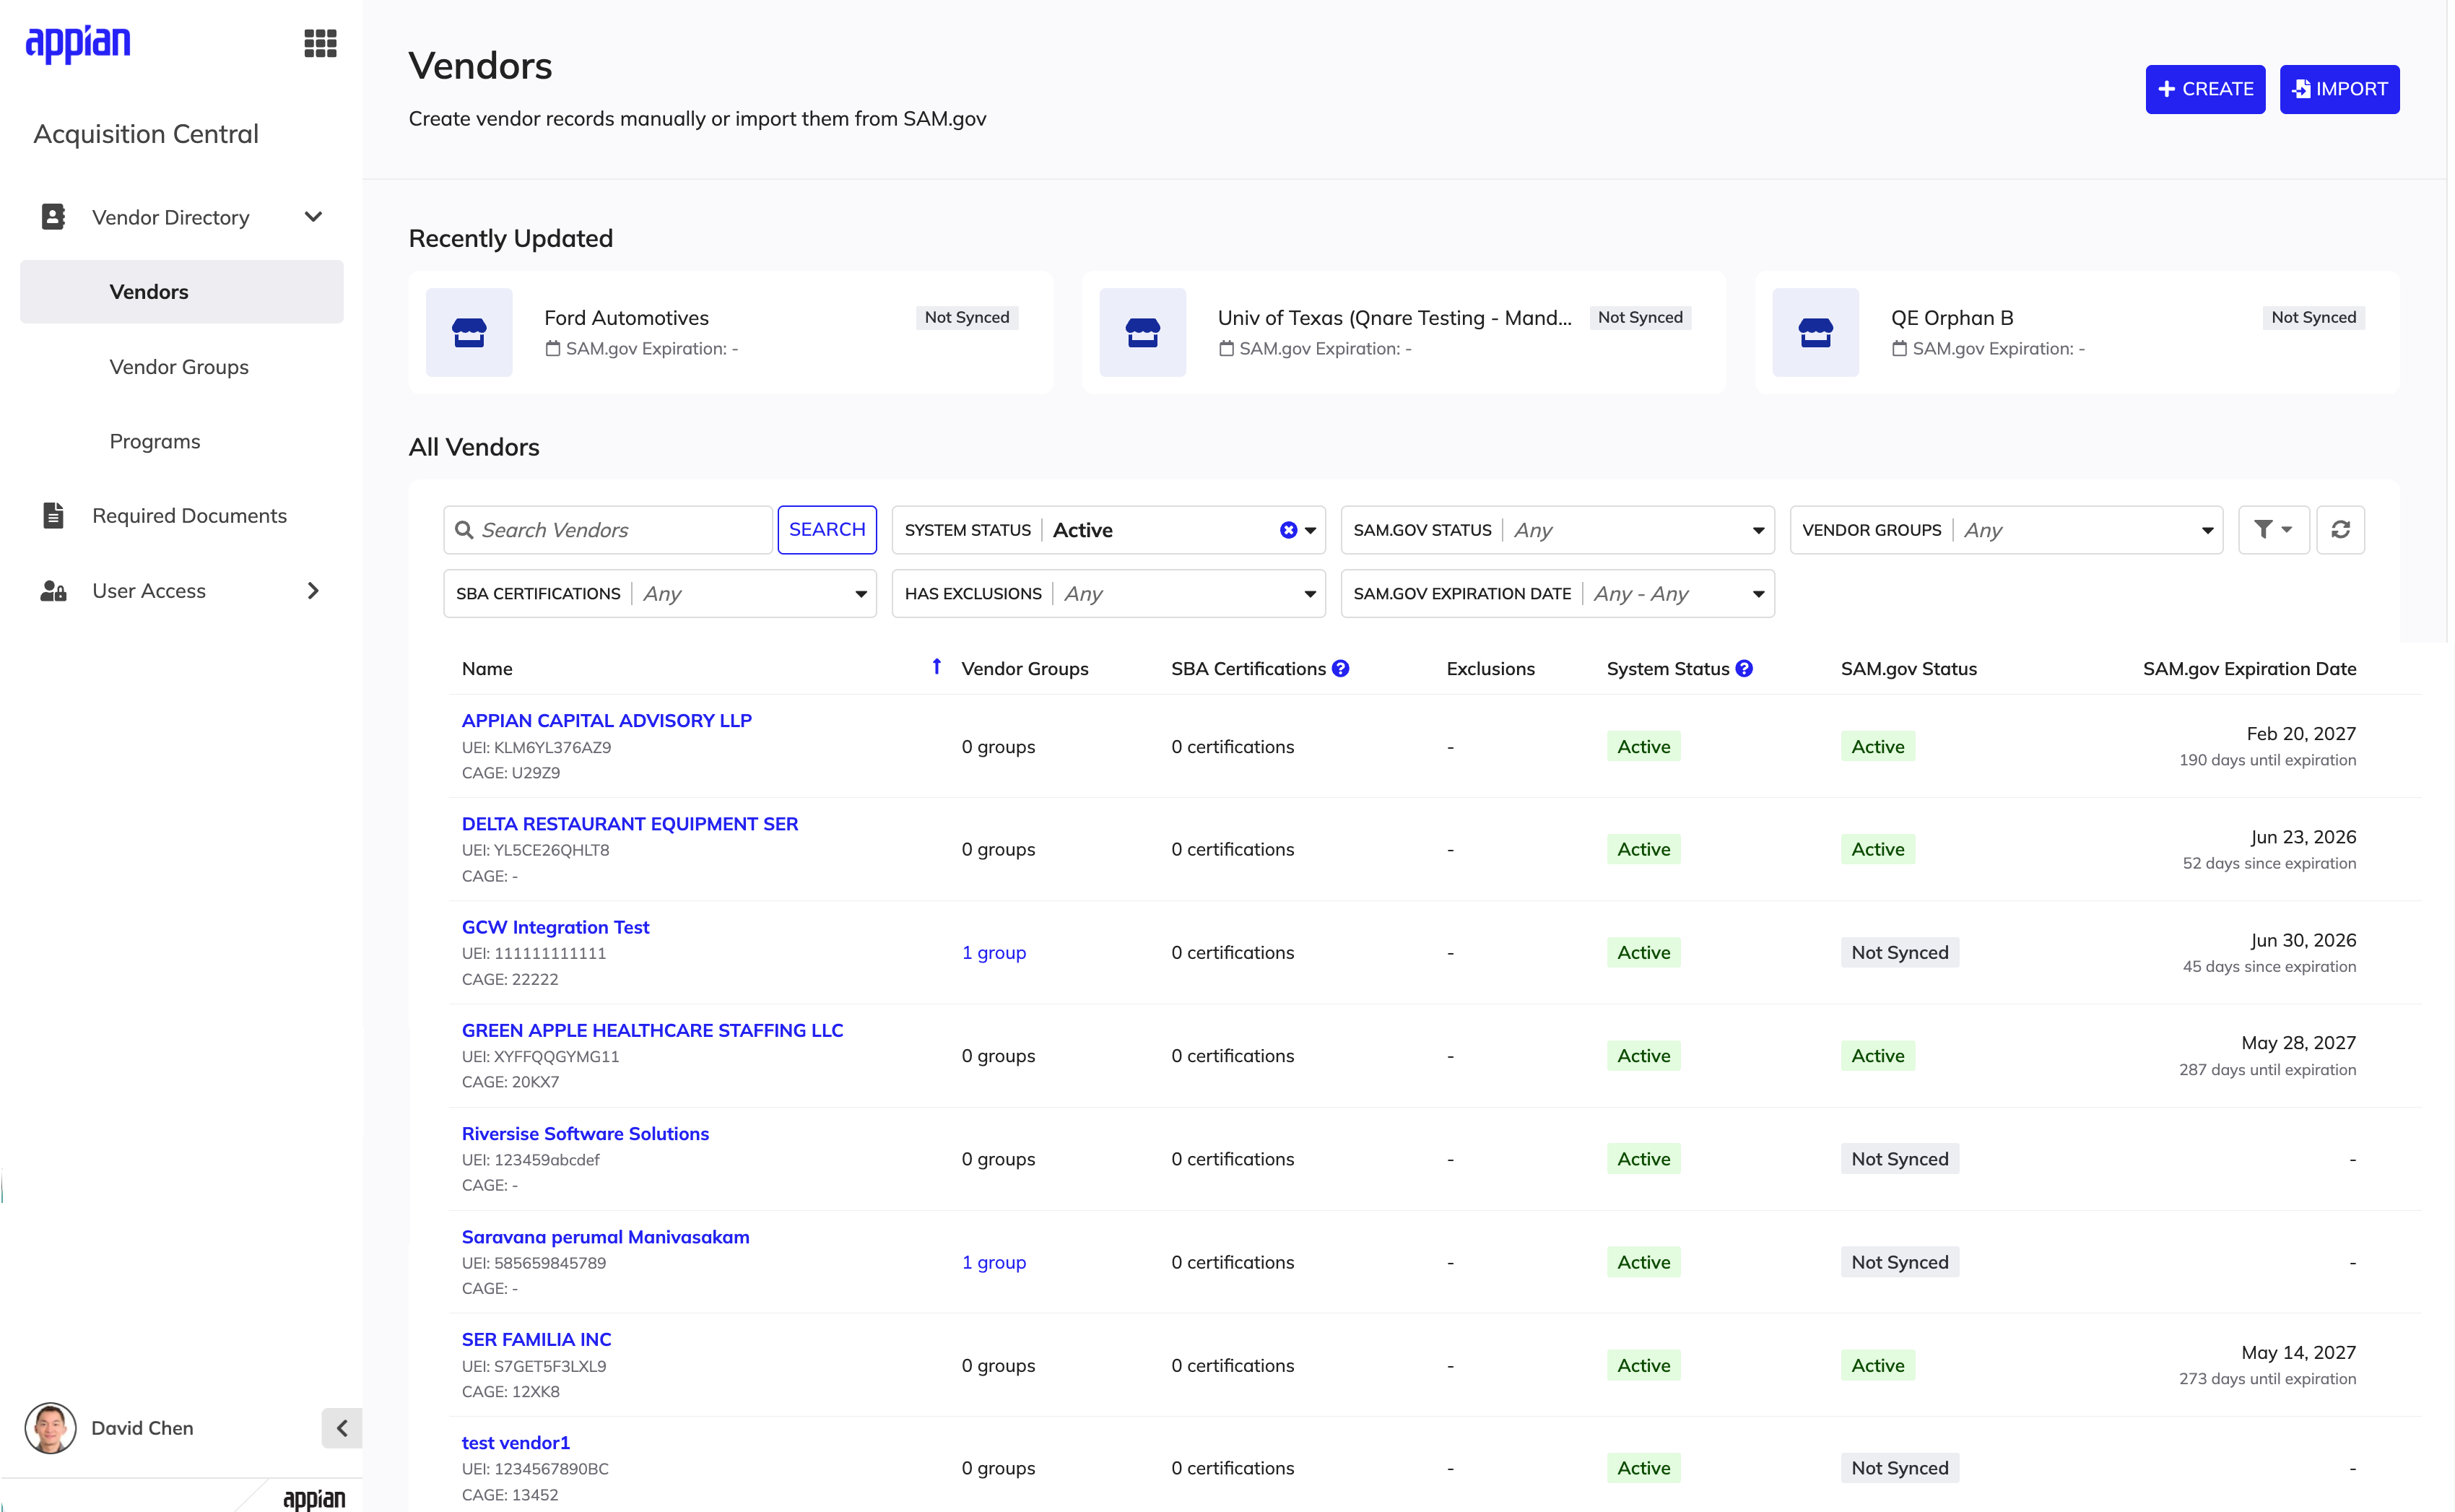The image size is (2455, 1512).
Task: Clear the System Status Active filter
Action: (x=1288, y=530)
